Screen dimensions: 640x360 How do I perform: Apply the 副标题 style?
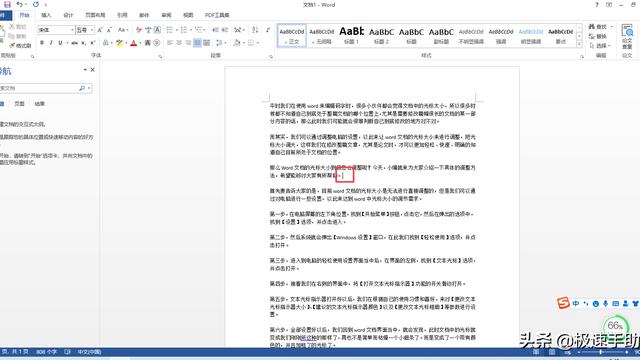coord(441,36)
